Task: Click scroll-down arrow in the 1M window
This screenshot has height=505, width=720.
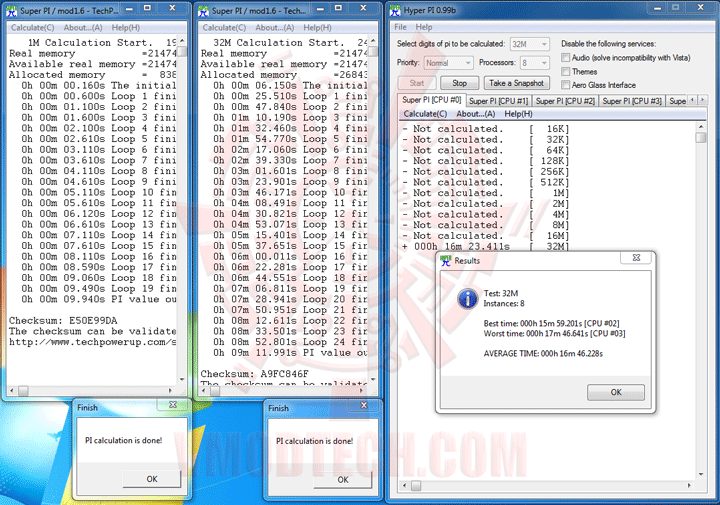Action: 182,380
